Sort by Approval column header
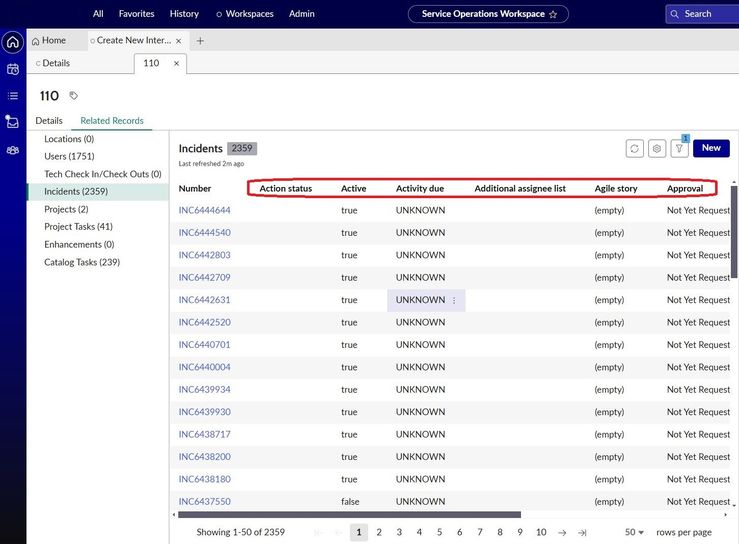 pyautogui.click(x=685, y=189)
